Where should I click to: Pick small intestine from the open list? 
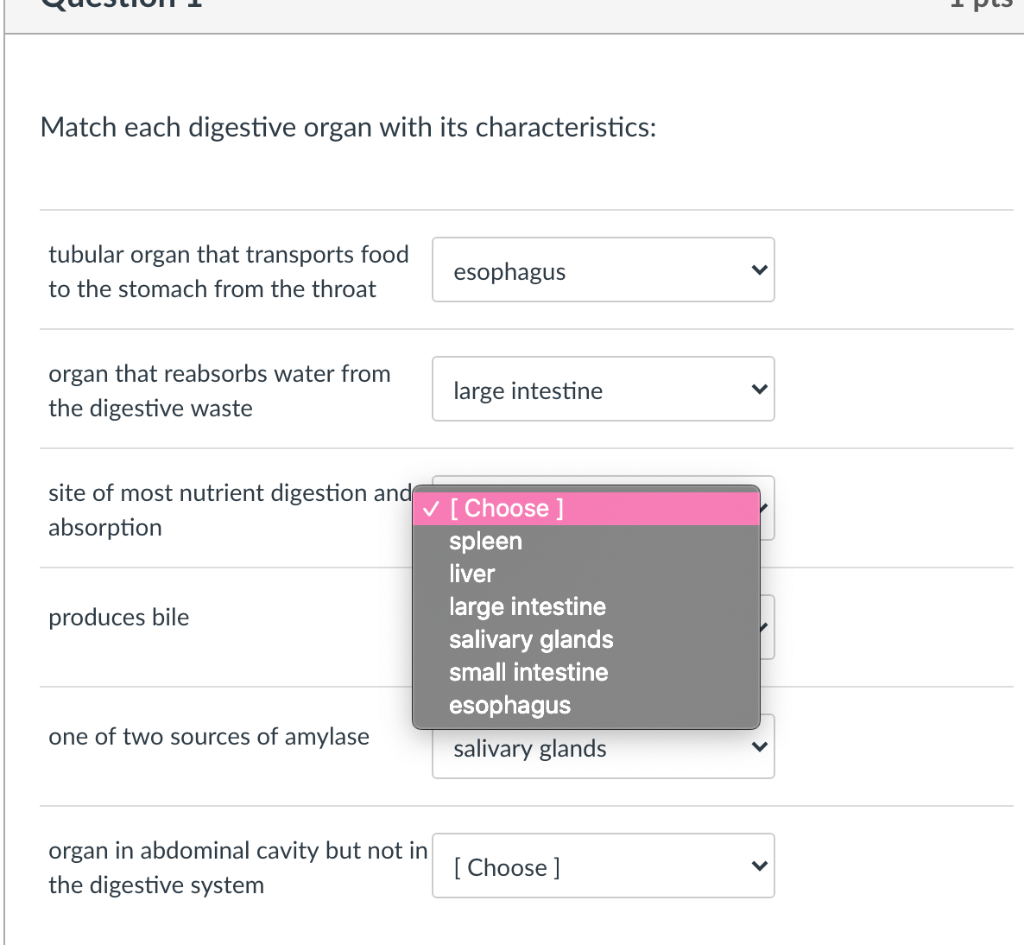point(528,673)
